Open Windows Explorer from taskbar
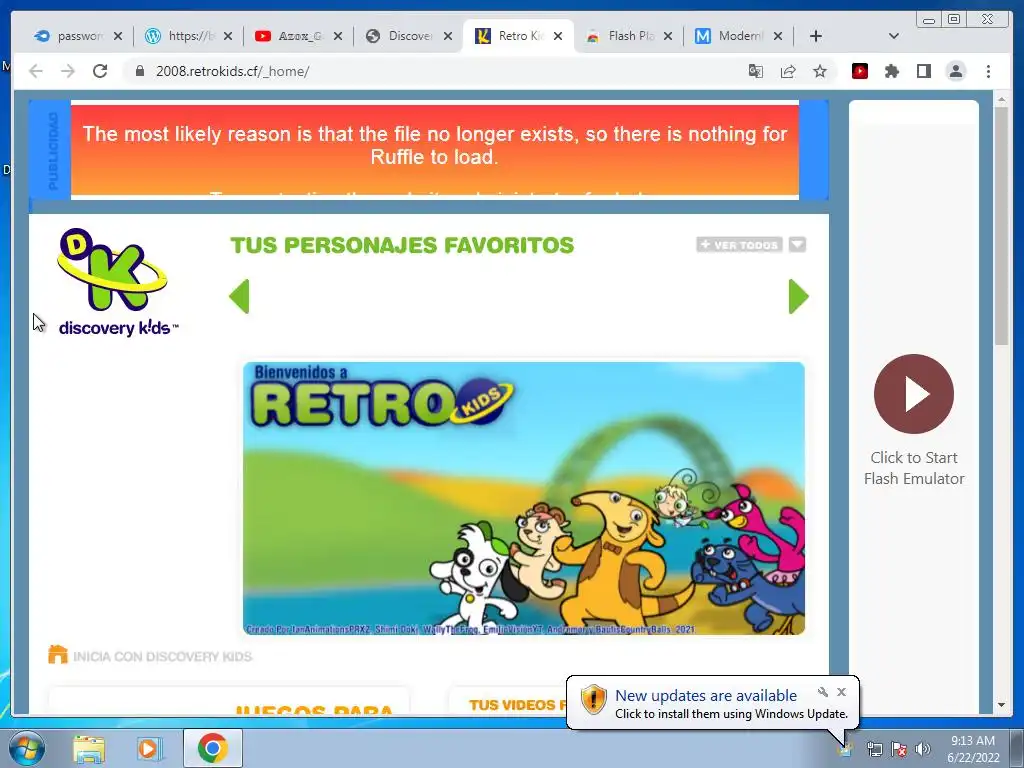Image resolution: width=1024 pixels, height=768 pixels. click(89, 749)
